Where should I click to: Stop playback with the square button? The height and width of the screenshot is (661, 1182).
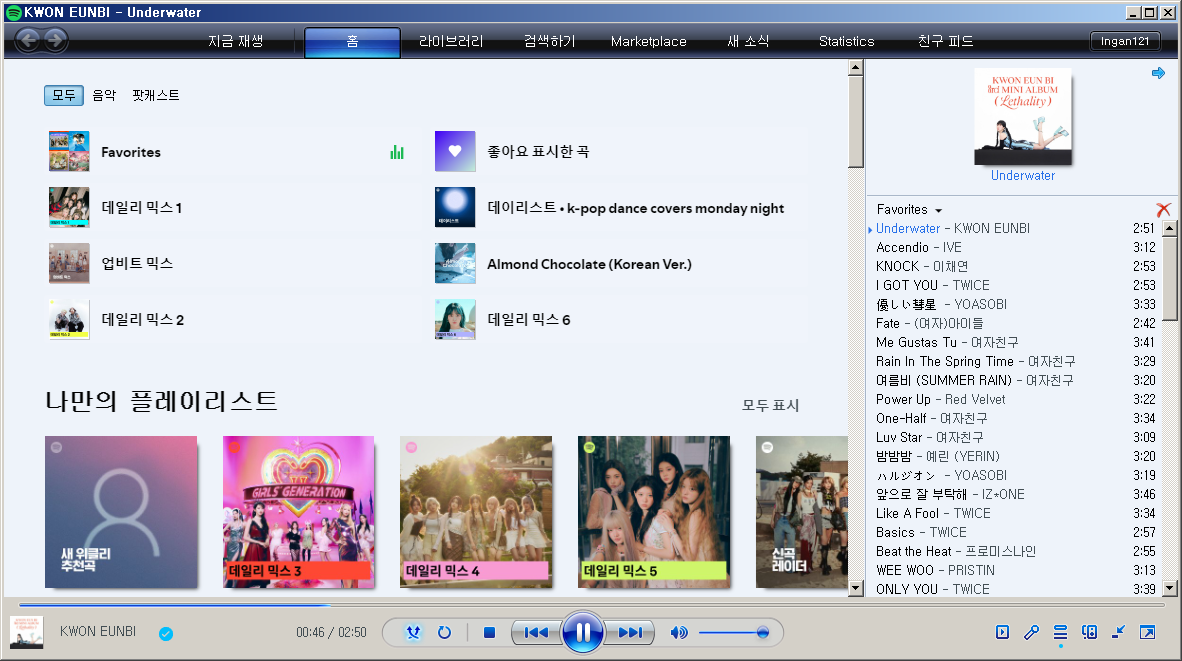coord(489,632)
